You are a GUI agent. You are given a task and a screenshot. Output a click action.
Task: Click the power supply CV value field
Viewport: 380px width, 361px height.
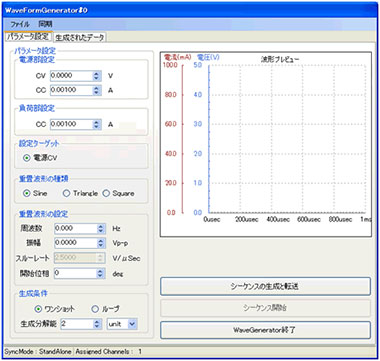tap(71, 76)
